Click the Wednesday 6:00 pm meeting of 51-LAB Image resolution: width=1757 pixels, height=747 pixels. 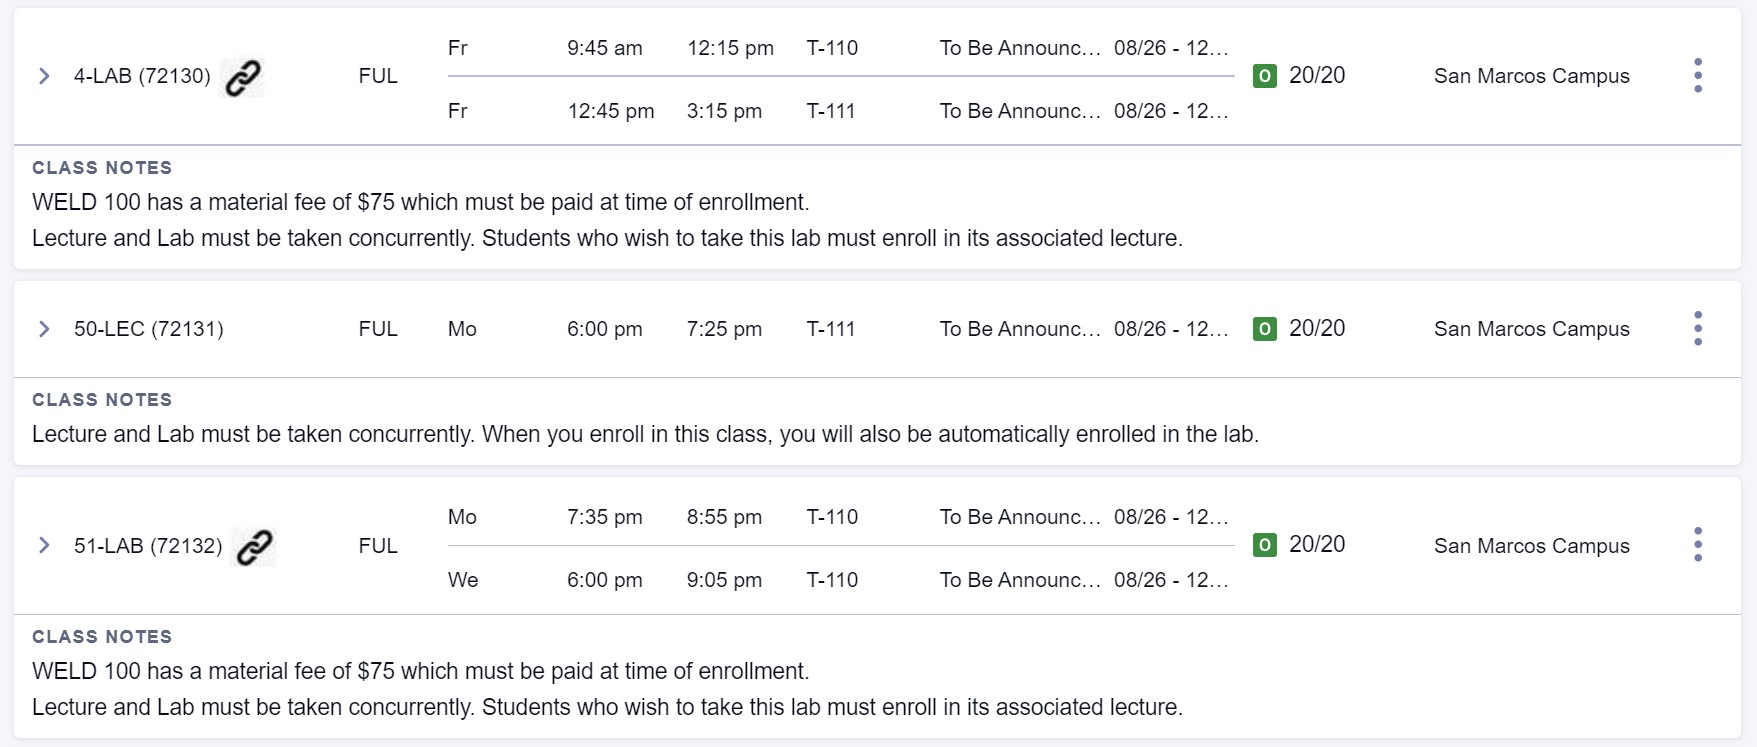click(604, 580)
